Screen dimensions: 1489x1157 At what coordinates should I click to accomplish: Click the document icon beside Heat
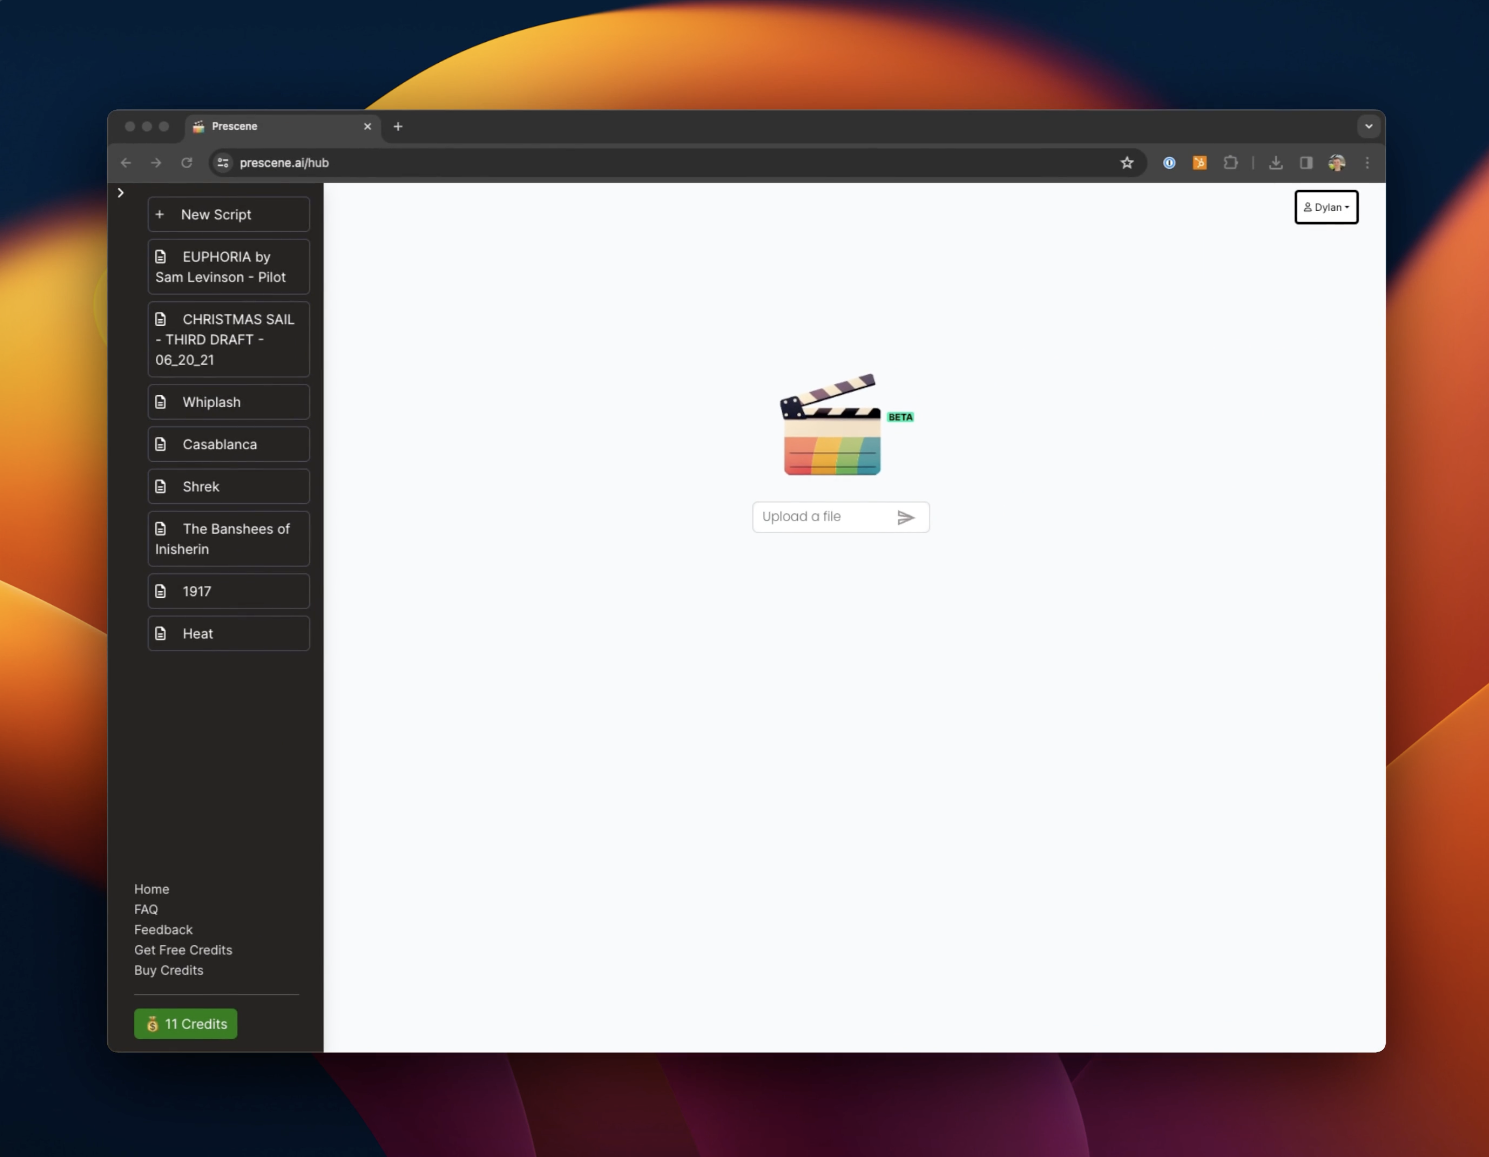pos(160,633)
